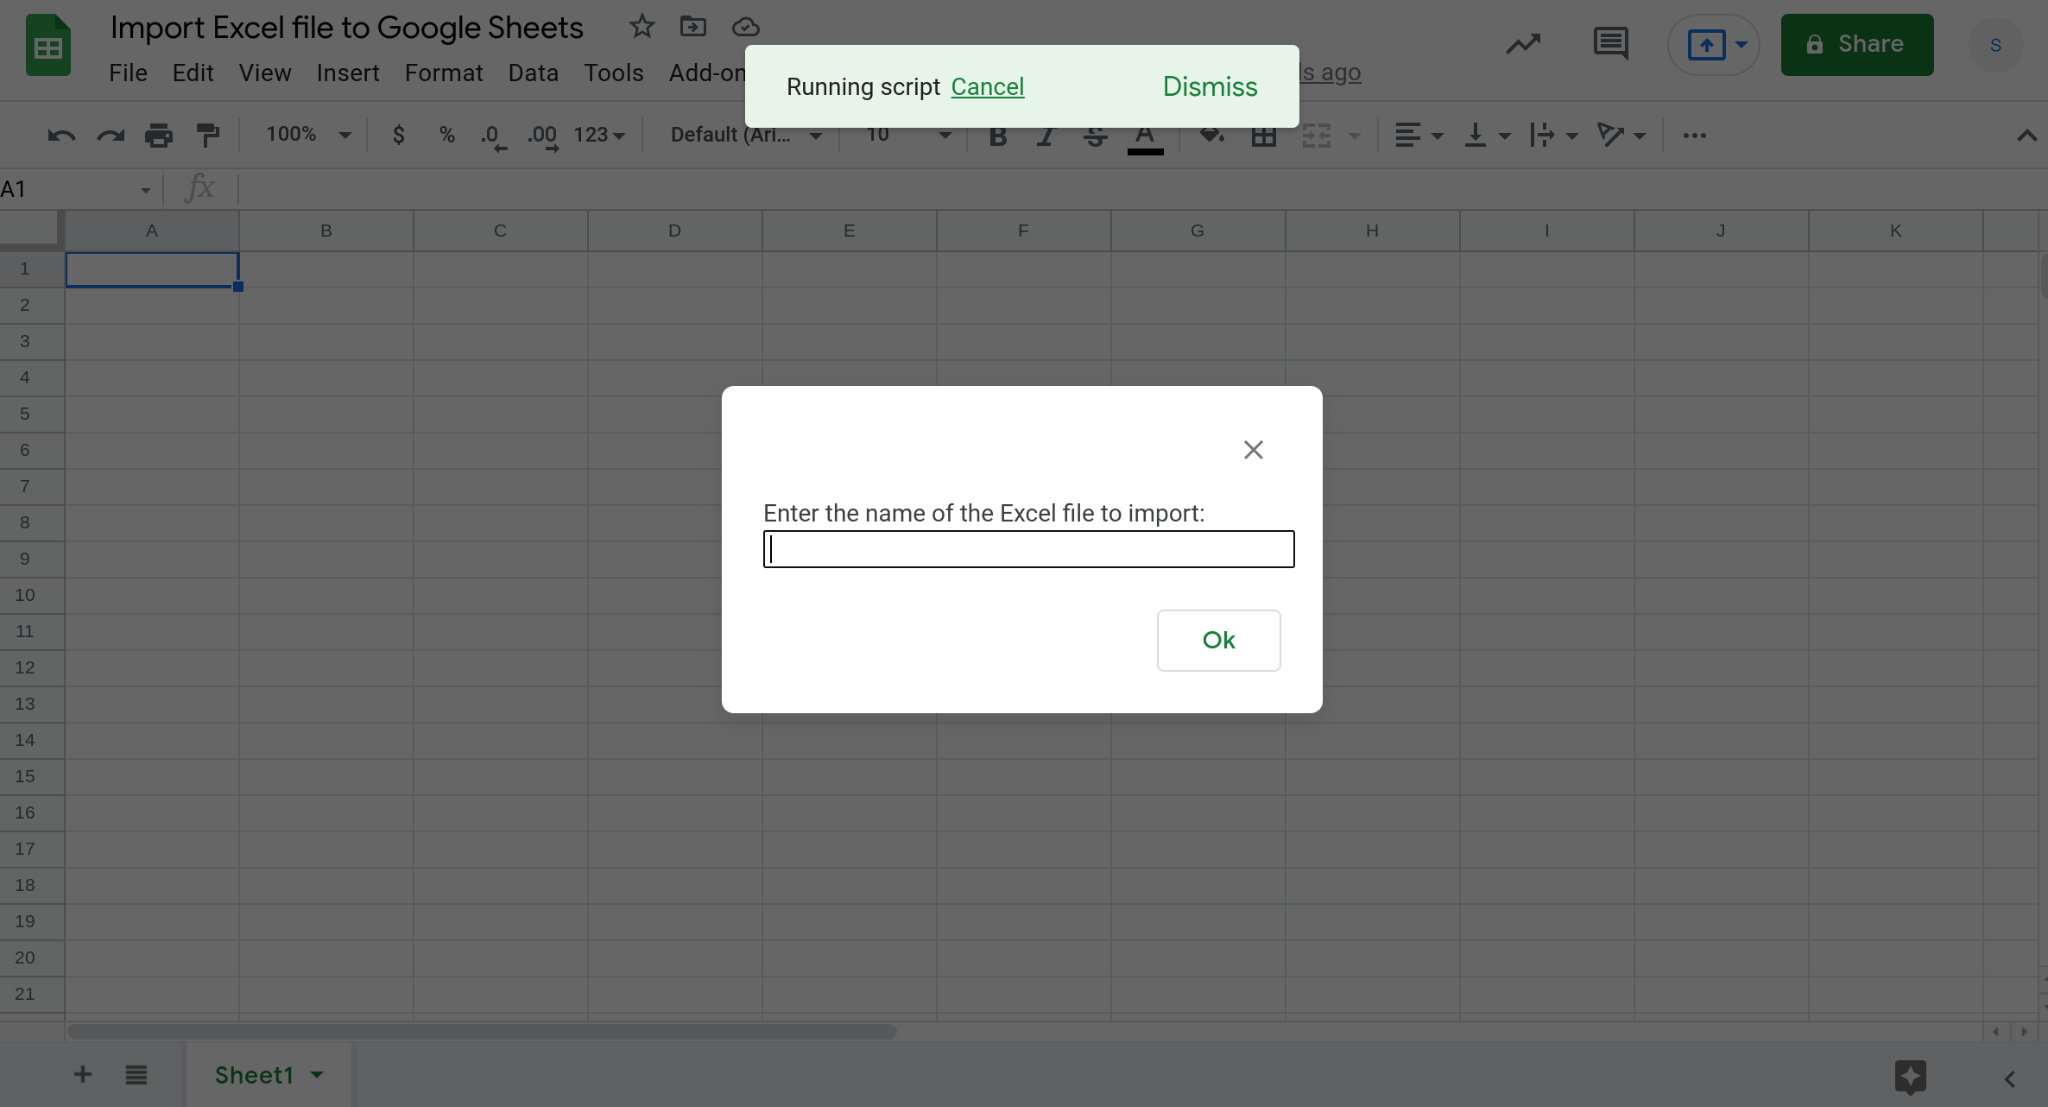The height and width of the screenshot is (1107, 2048).
Task: Redo the last action
Action: 110,135
